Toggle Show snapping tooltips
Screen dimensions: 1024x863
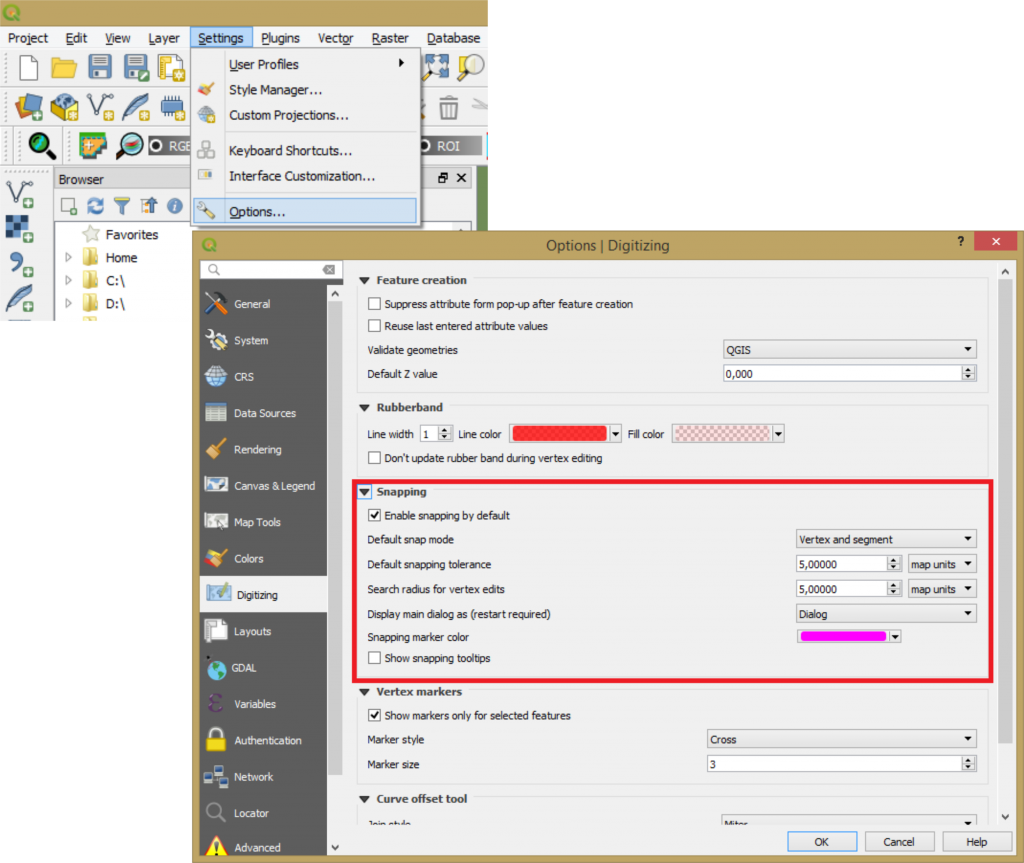click(x=376, y=658)
